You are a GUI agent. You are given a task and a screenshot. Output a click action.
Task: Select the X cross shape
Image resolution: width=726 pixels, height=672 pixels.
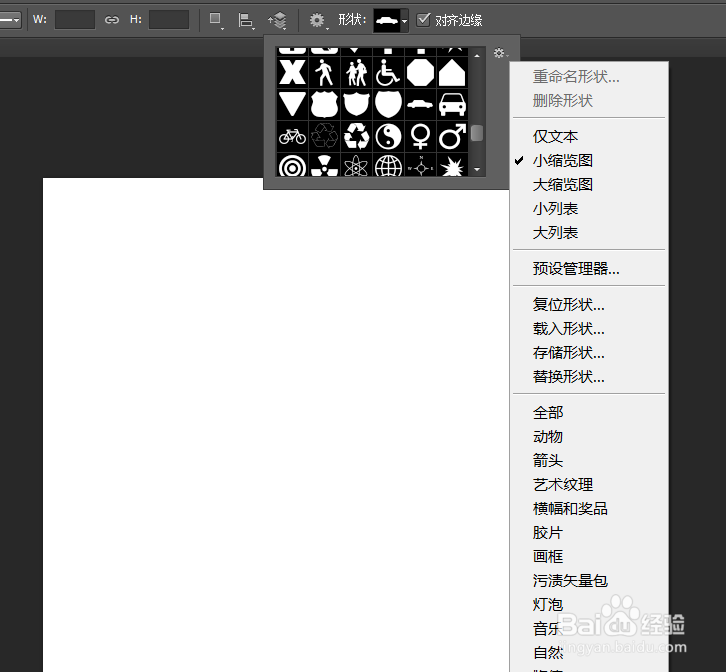(292, 73)
